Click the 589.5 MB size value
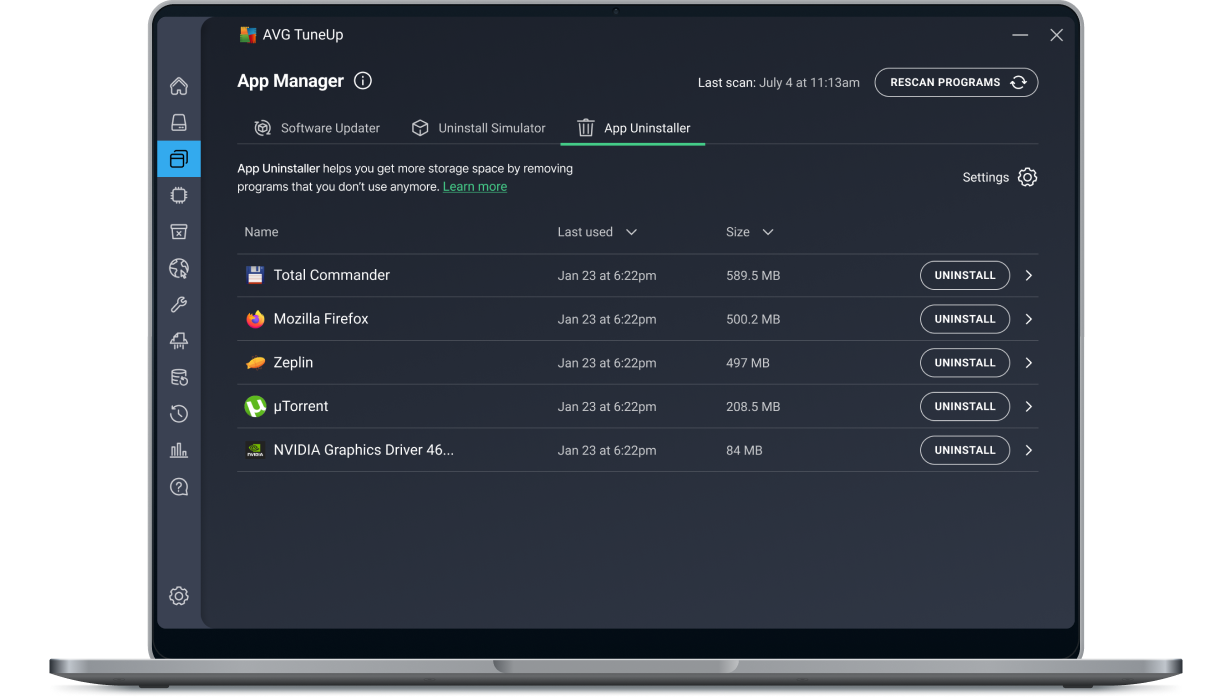The width and height of the screenshot is (1232, 697). coord(753,275)
